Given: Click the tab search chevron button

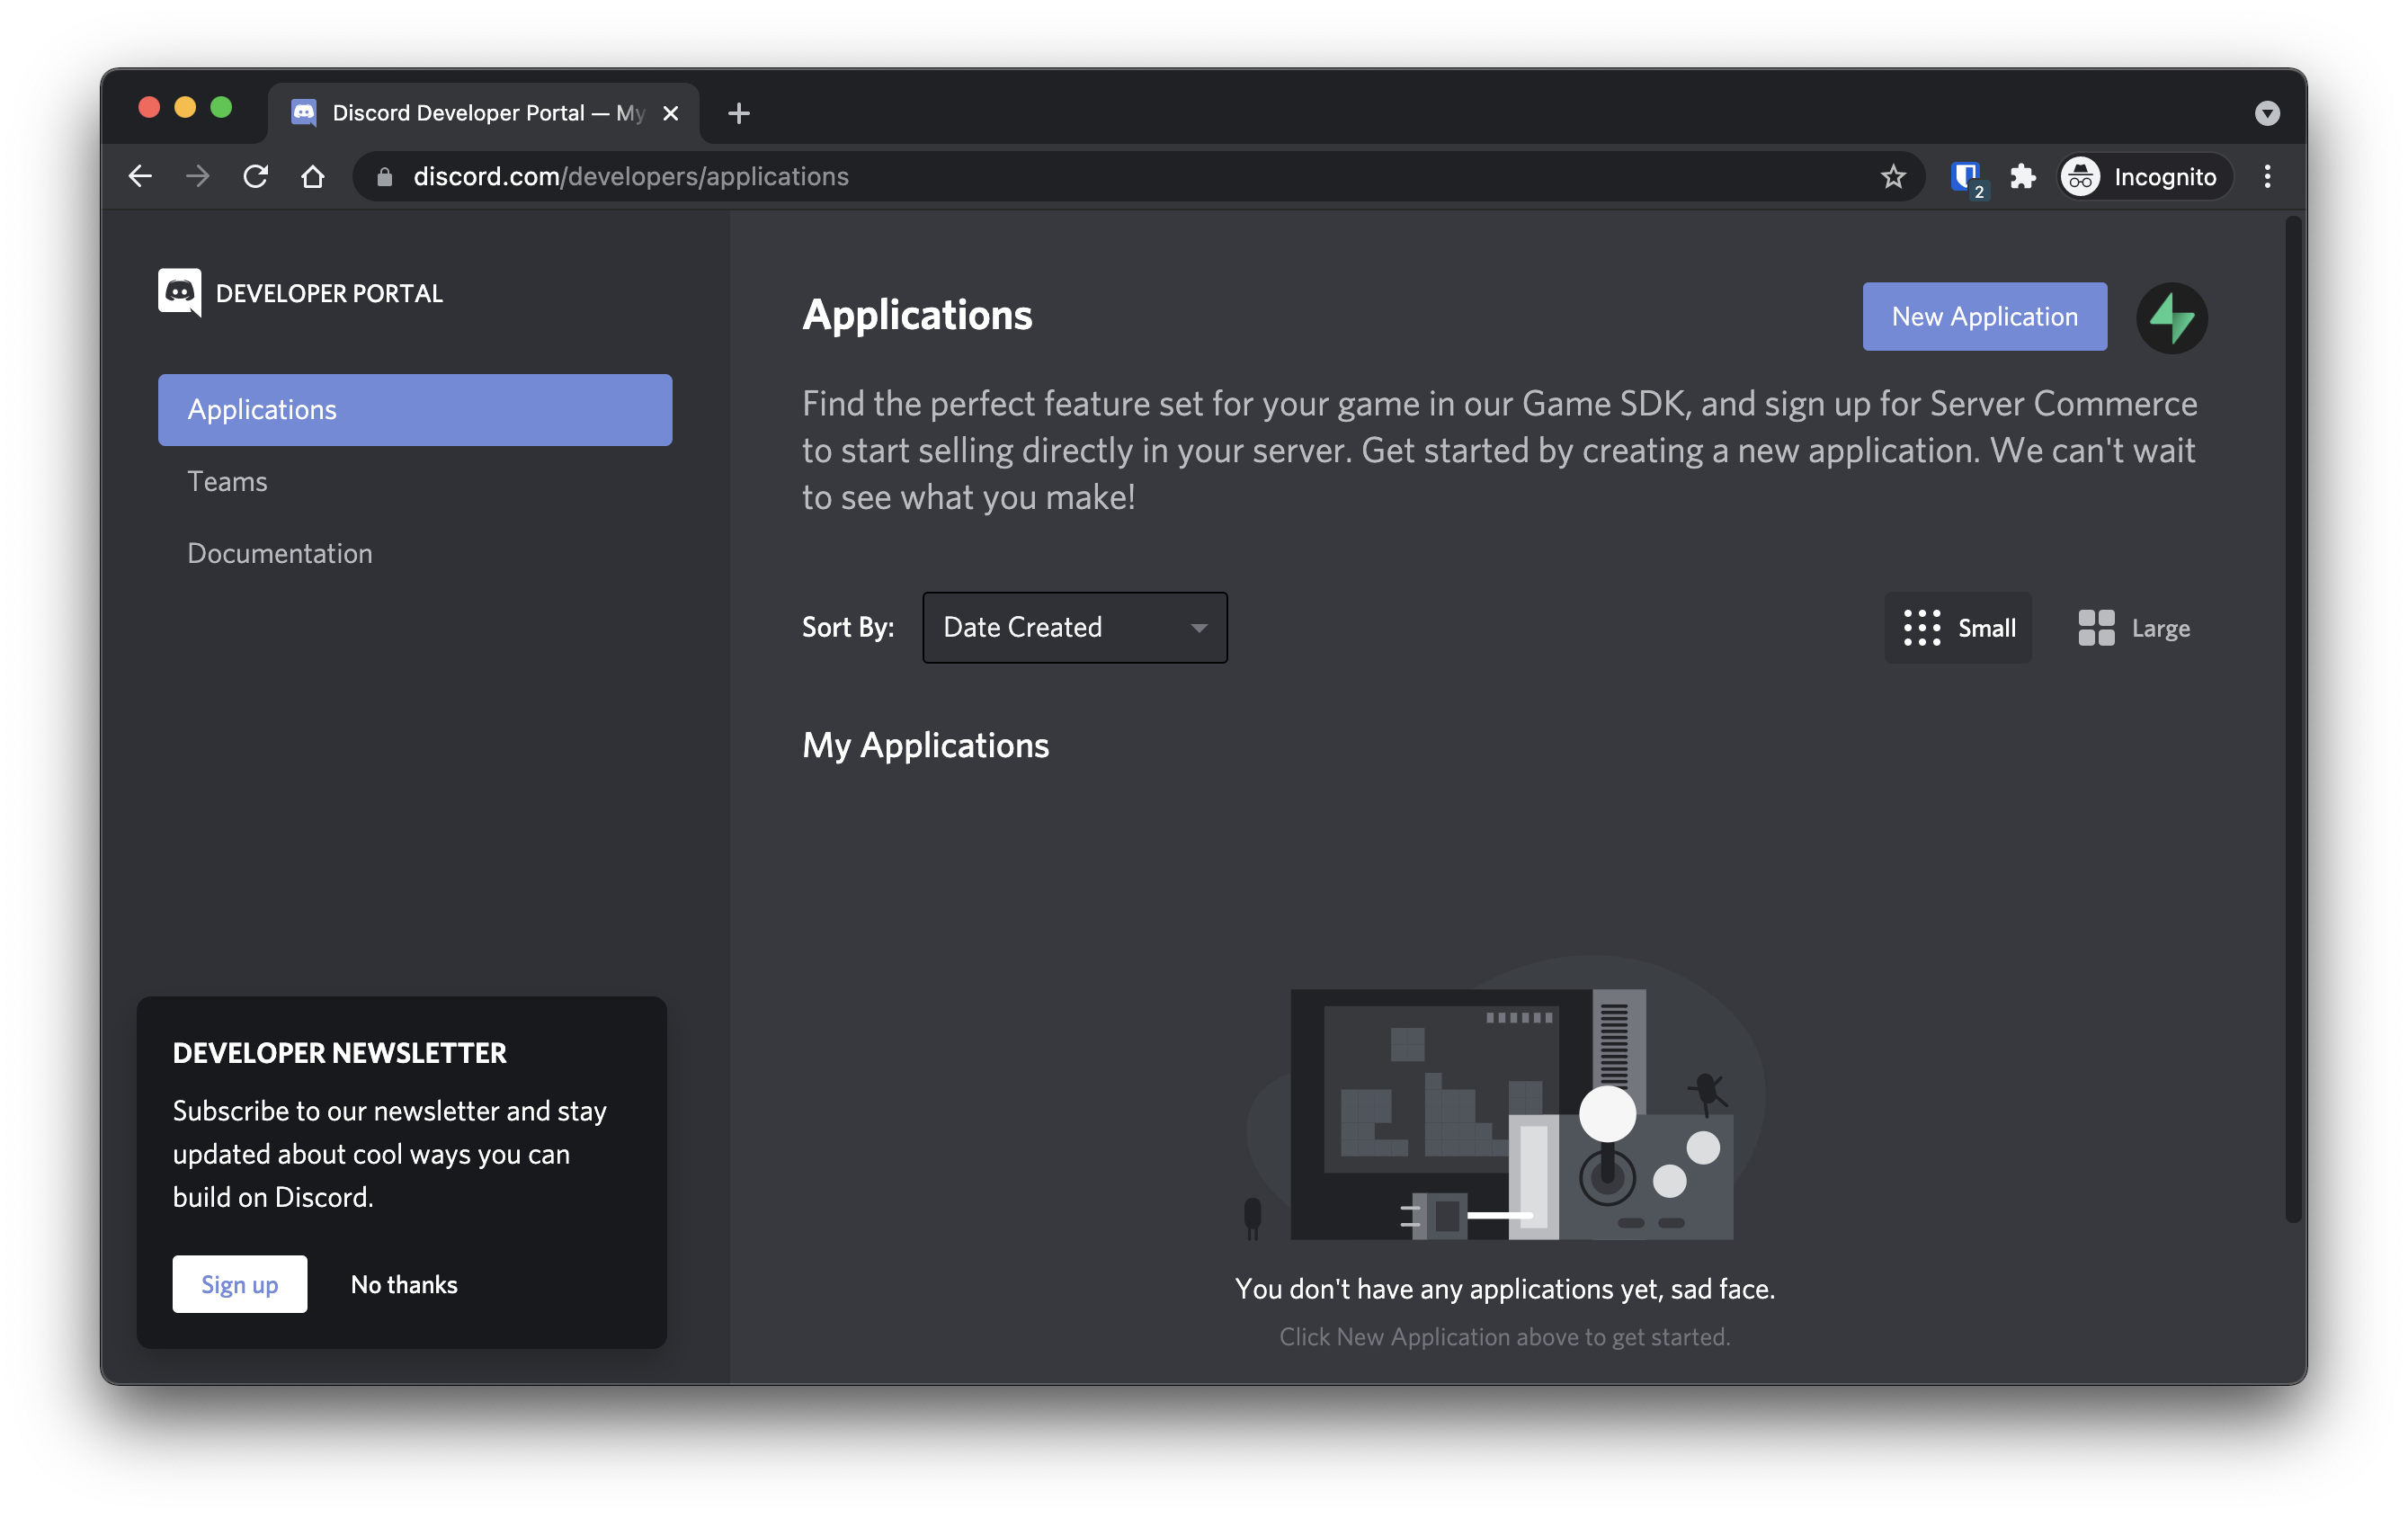Looking at the screenshot, I should click(x=2266, y=113).
